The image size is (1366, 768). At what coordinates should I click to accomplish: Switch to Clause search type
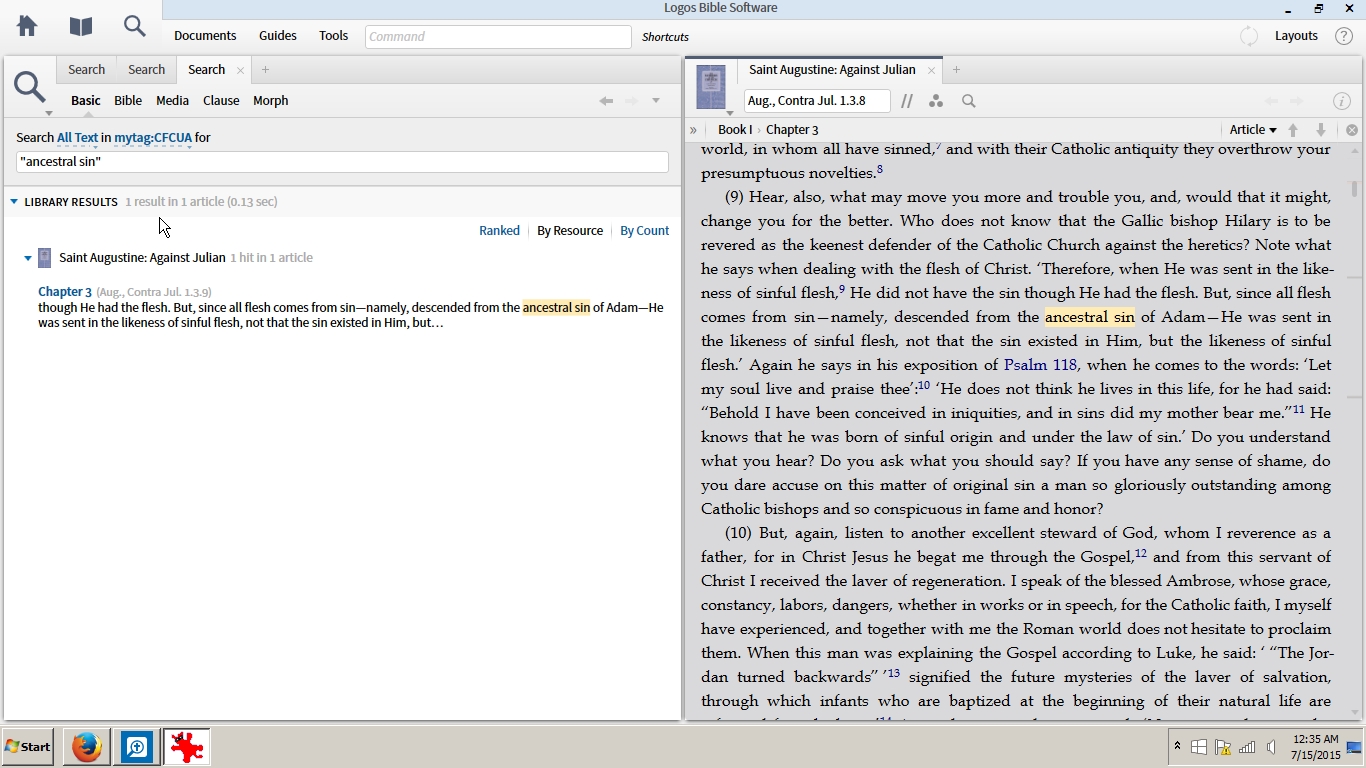click(221, 101)
